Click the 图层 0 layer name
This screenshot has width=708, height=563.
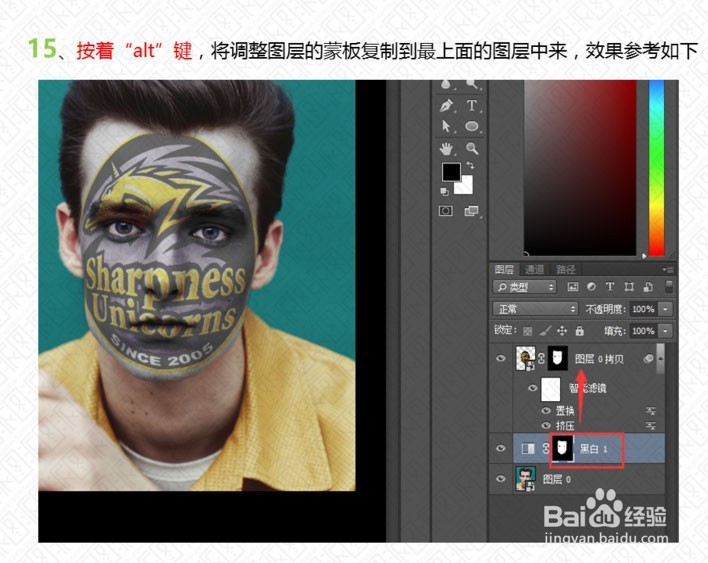point(557,479)
